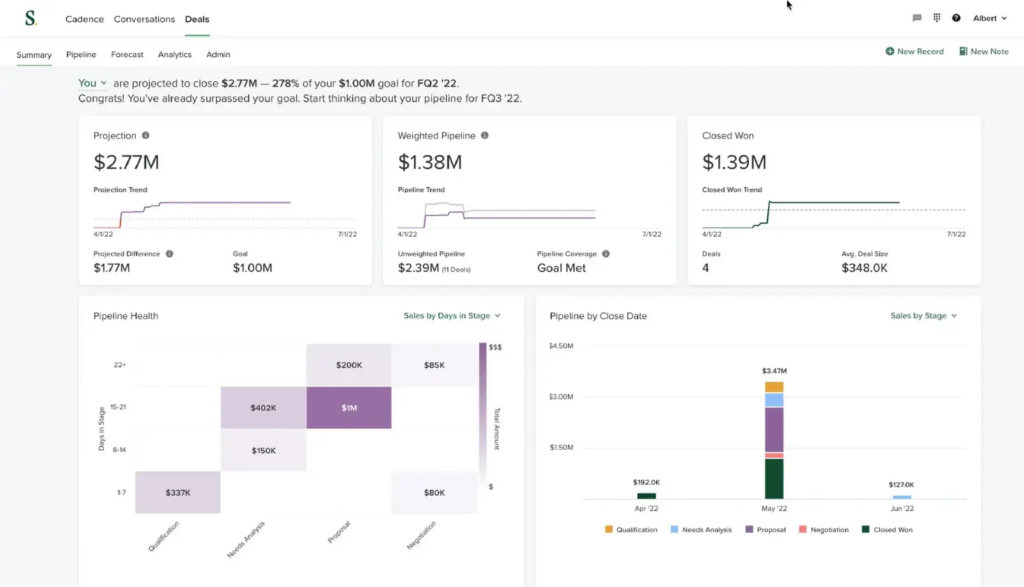Go to the Conversations menu

(x=144, y=19)
